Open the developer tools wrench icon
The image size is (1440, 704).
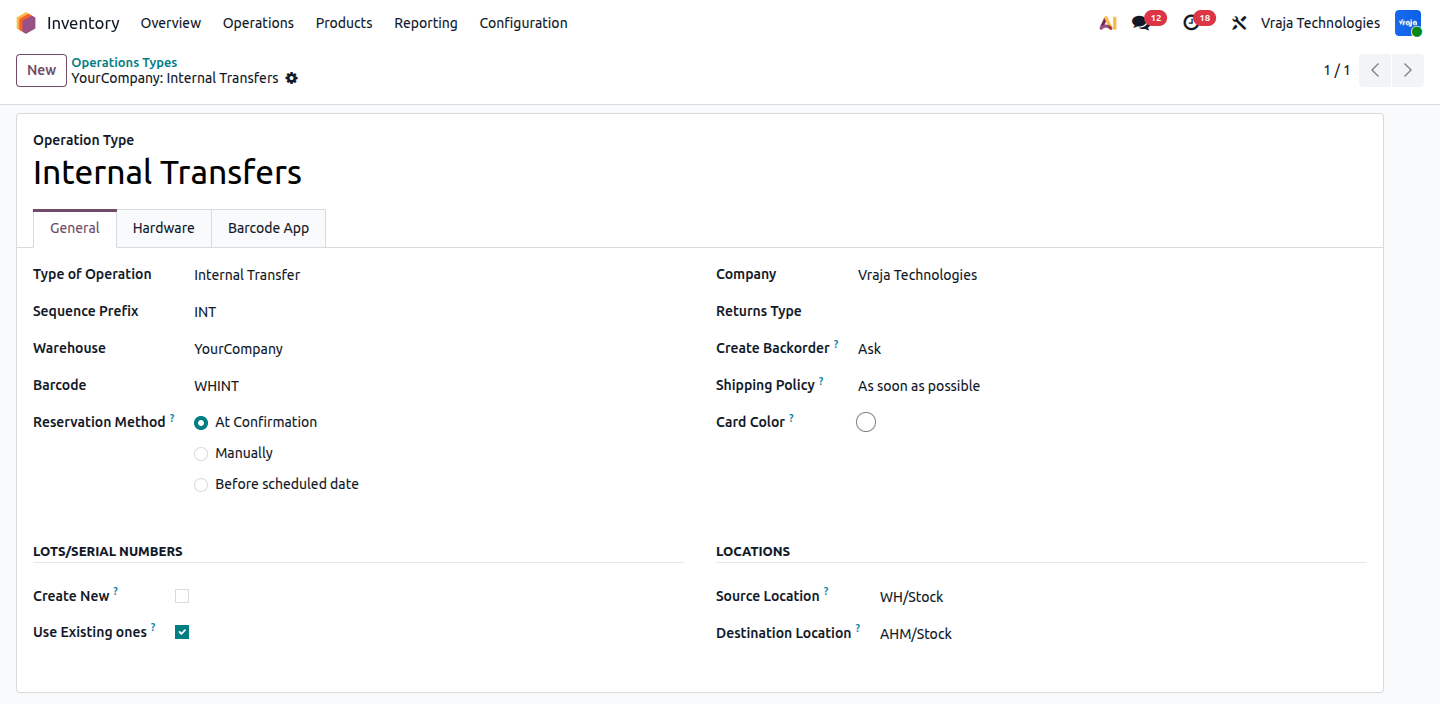tap(1239, 23)
